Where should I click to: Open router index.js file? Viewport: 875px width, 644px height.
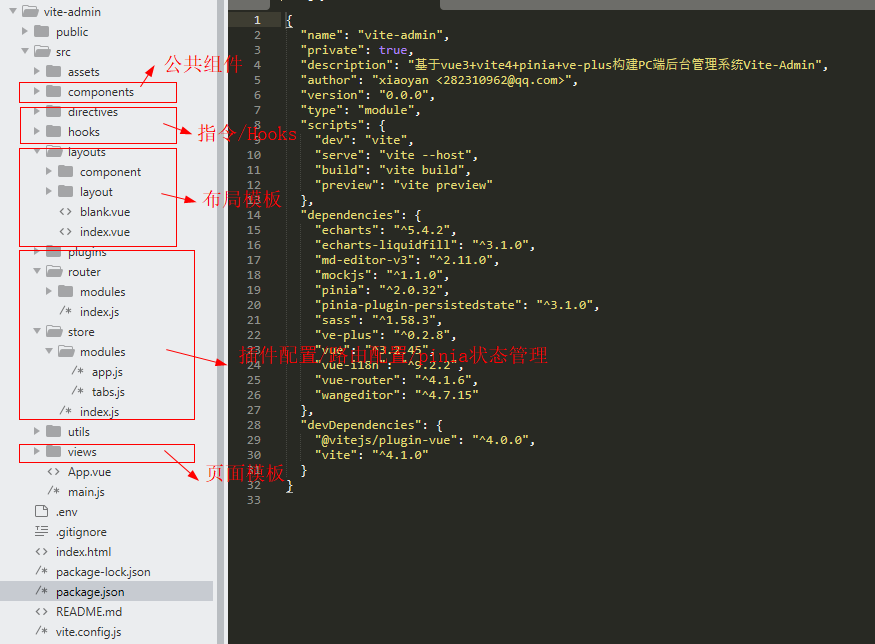99,312
